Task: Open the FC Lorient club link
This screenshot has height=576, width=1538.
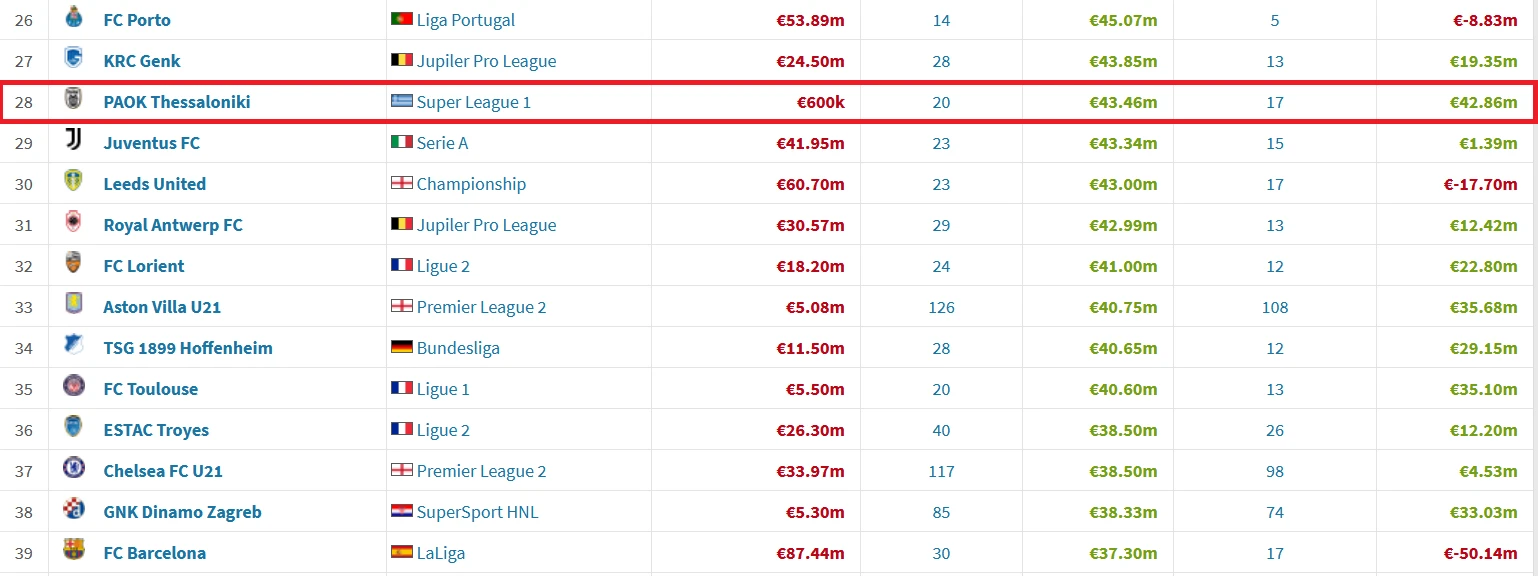Action: (144, 266)
